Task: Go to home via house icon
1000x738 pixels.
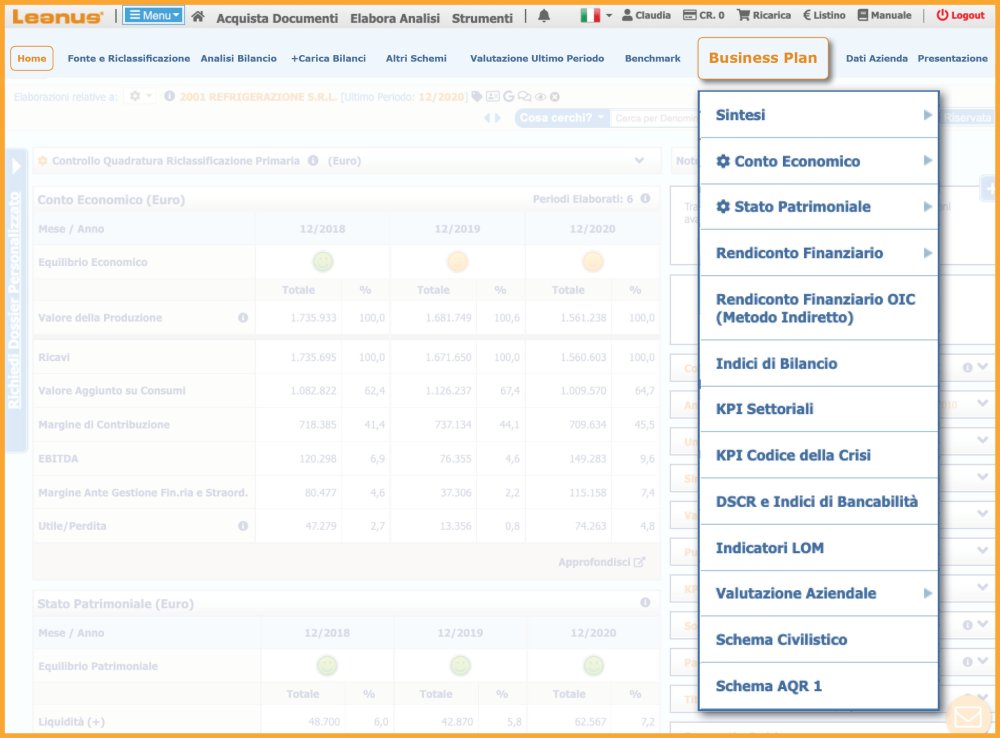Action: pyautogui.click(x=198, y=17)
